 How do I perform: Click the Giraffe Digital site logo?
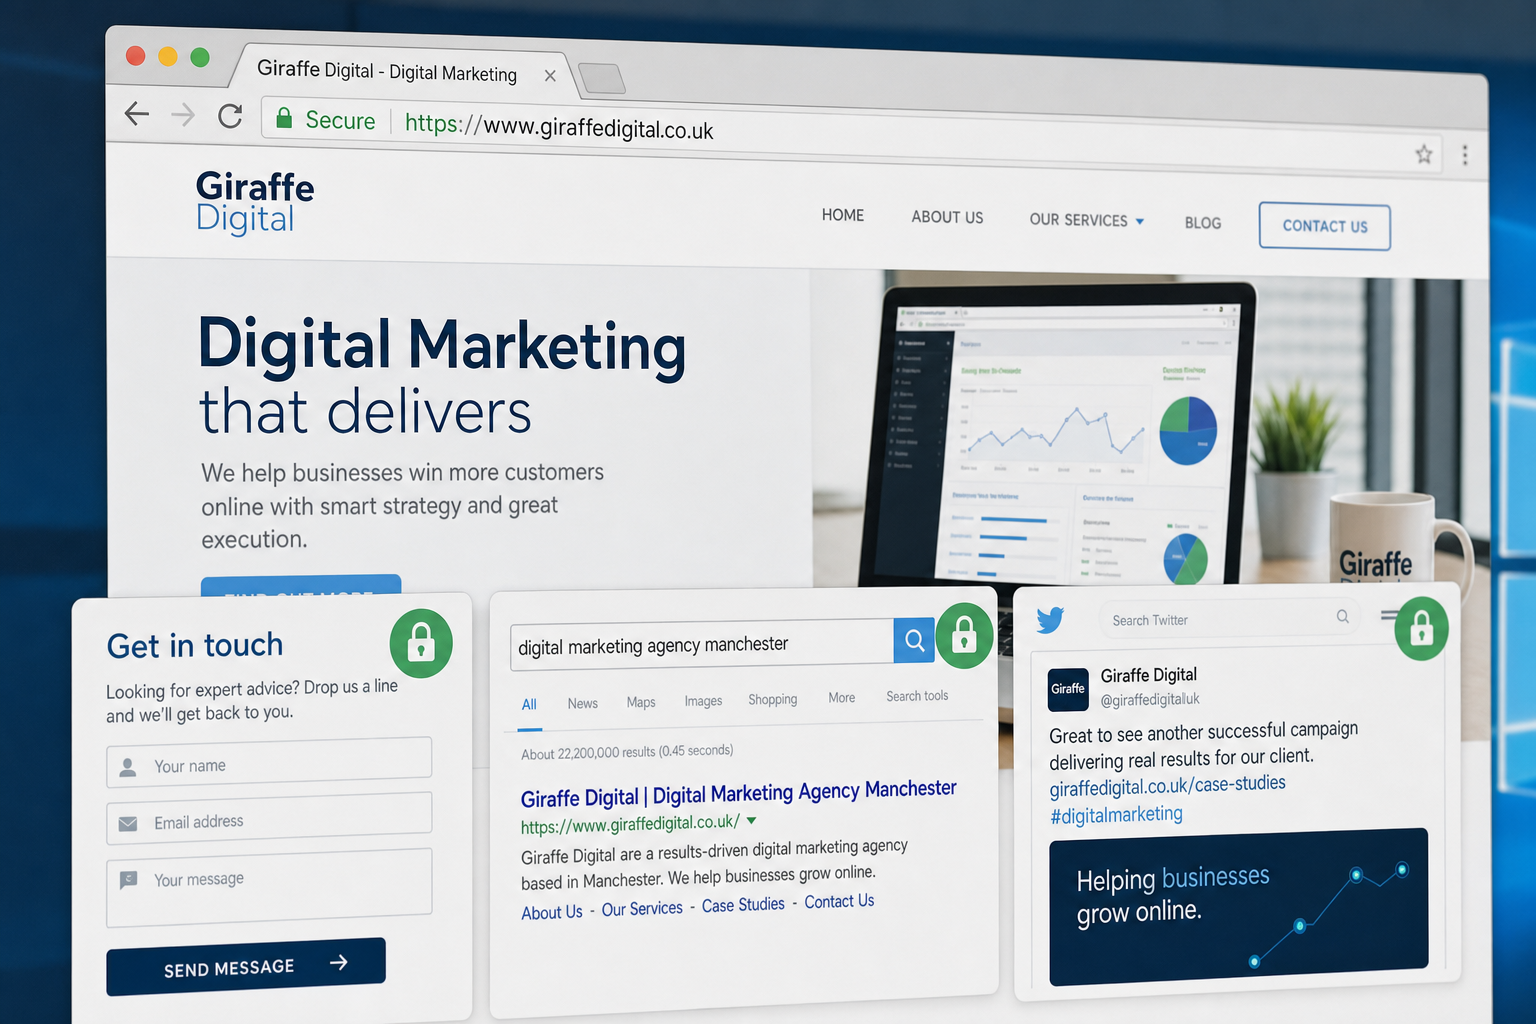pos(255,202)
